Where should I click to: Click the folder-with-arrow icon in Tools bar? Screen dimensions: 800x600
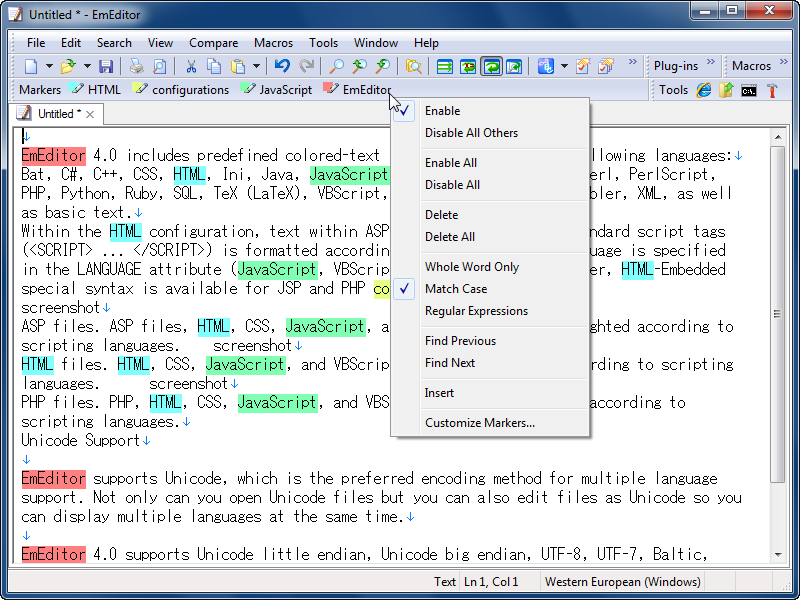pos(726,90)
